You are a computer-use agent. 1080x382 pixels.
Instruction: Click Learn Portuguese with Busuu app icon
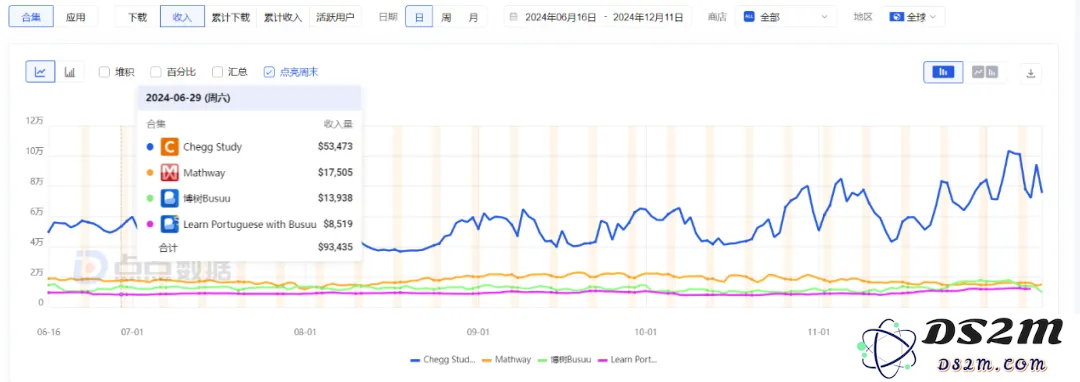pos(169,224)
